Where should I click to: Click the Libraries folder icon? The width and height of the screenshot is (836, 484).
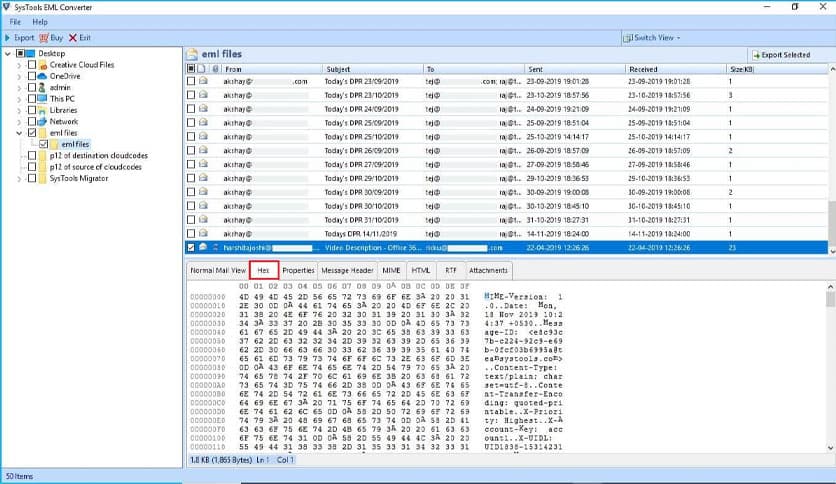point(42,110)
